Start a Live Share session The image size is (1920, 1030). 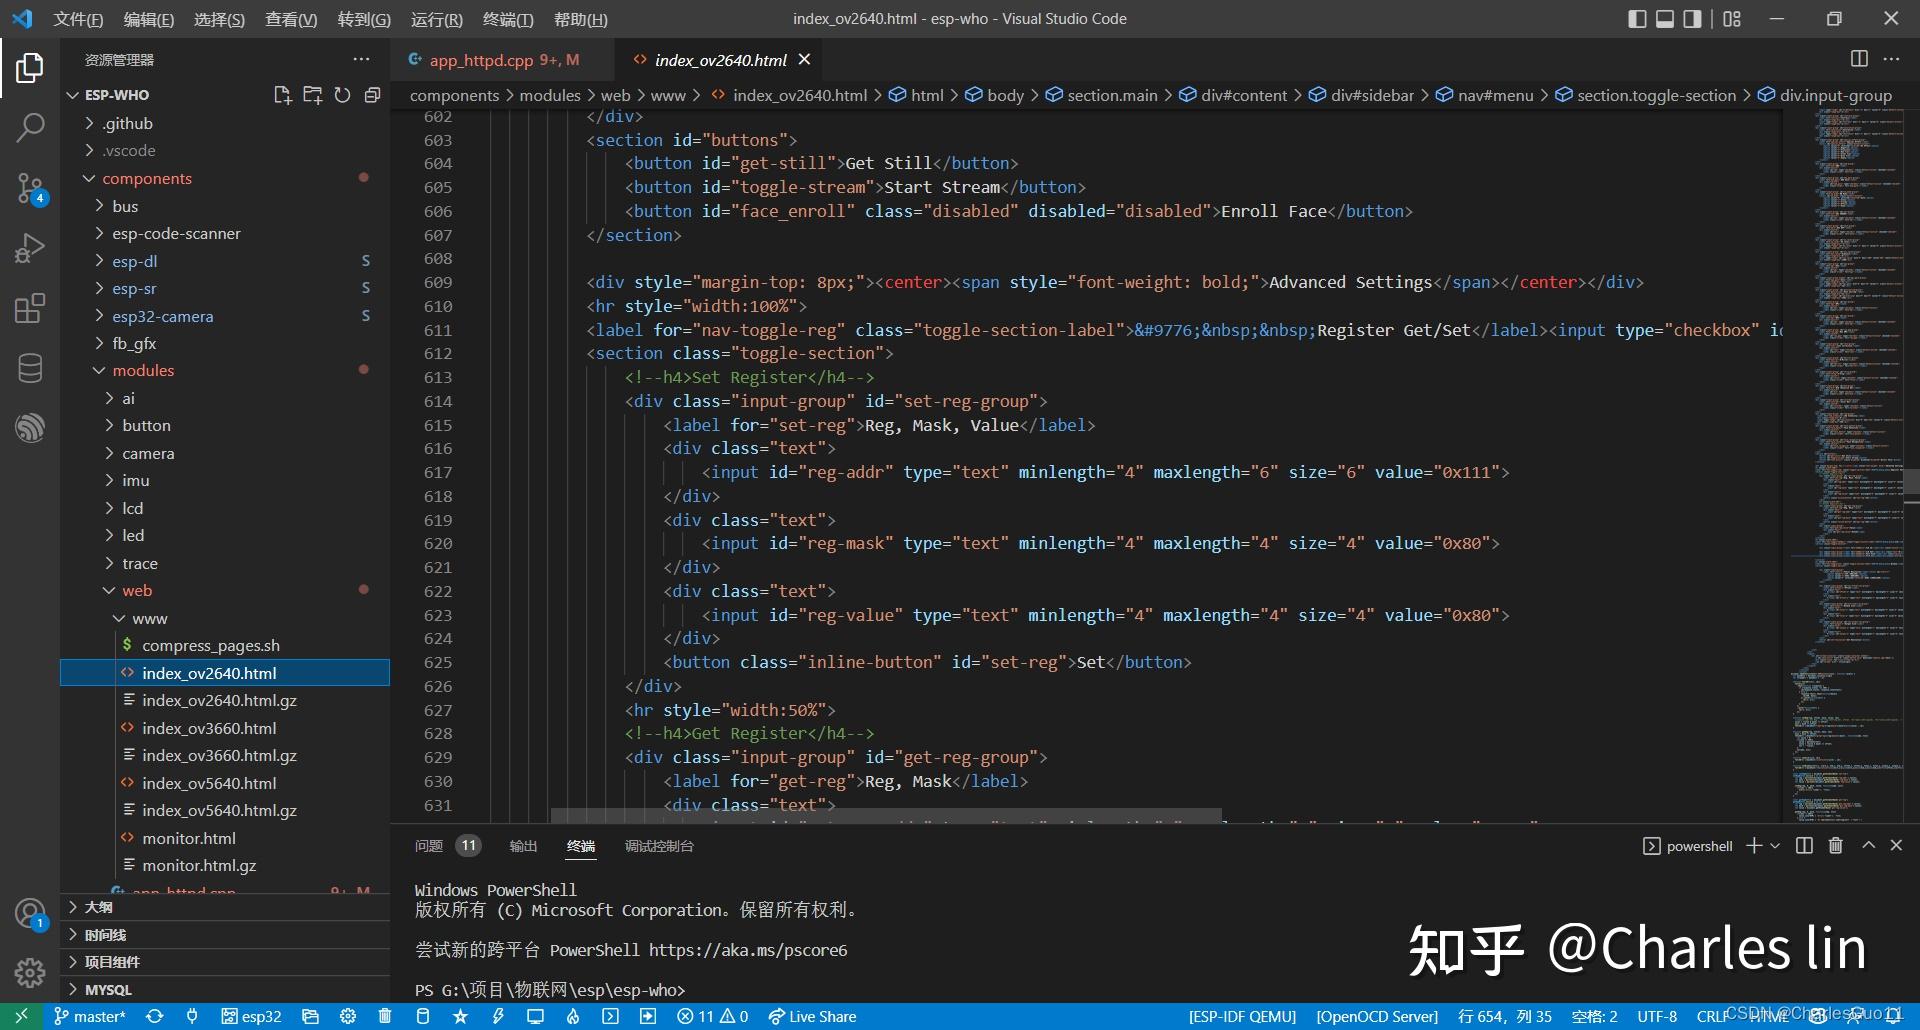[x=812, y=1016]
